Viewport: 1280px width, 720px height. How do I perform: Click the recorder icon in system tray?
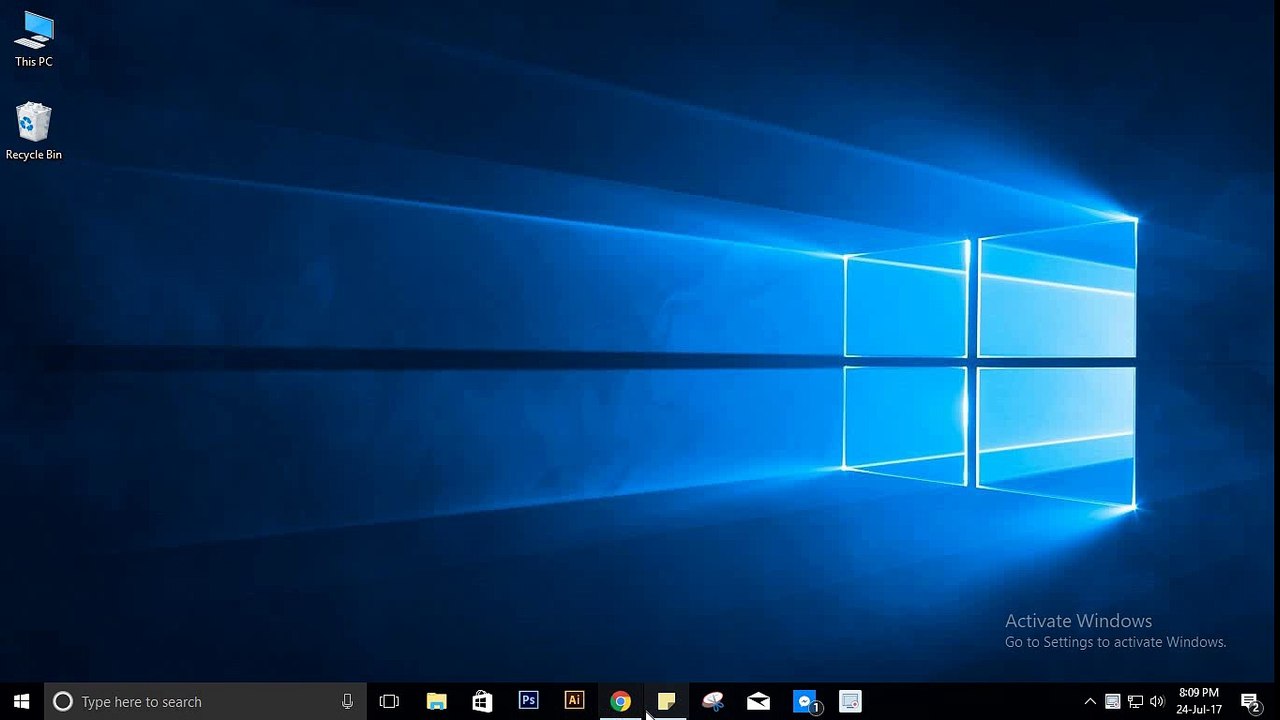[x=1112, y=702]
